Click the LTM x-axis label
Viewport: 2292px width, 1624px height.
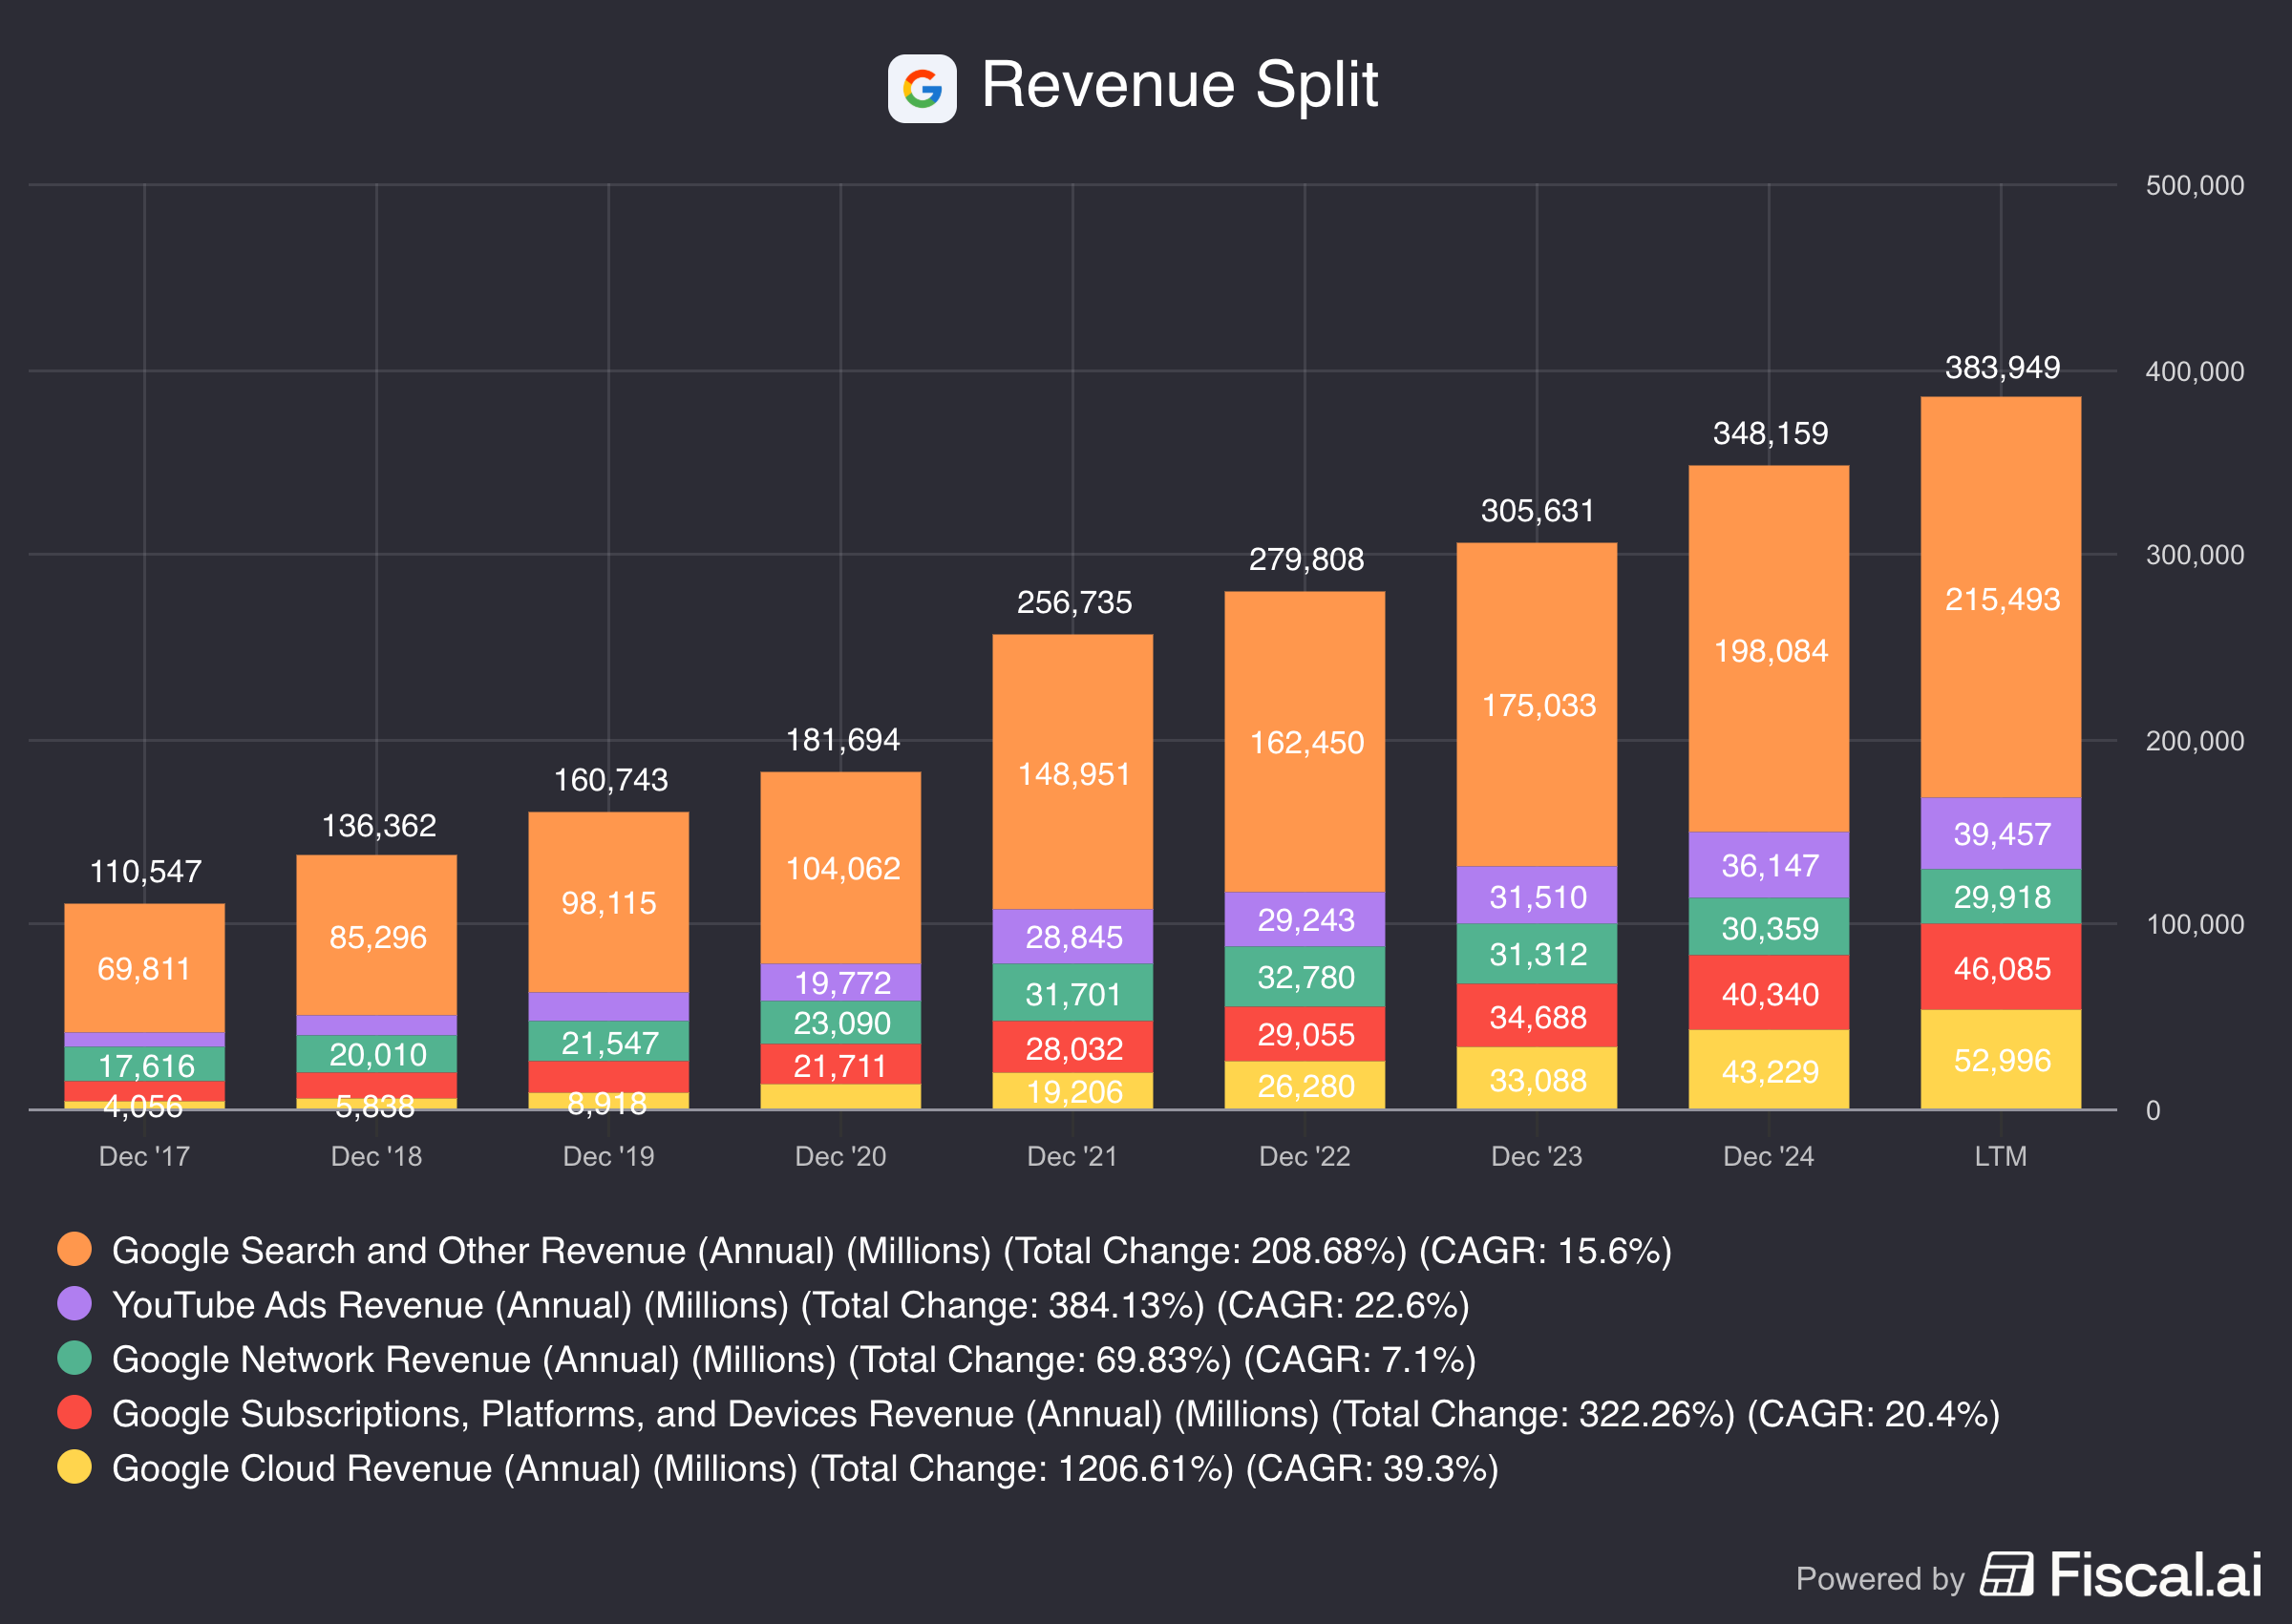click(2000, 1156)
